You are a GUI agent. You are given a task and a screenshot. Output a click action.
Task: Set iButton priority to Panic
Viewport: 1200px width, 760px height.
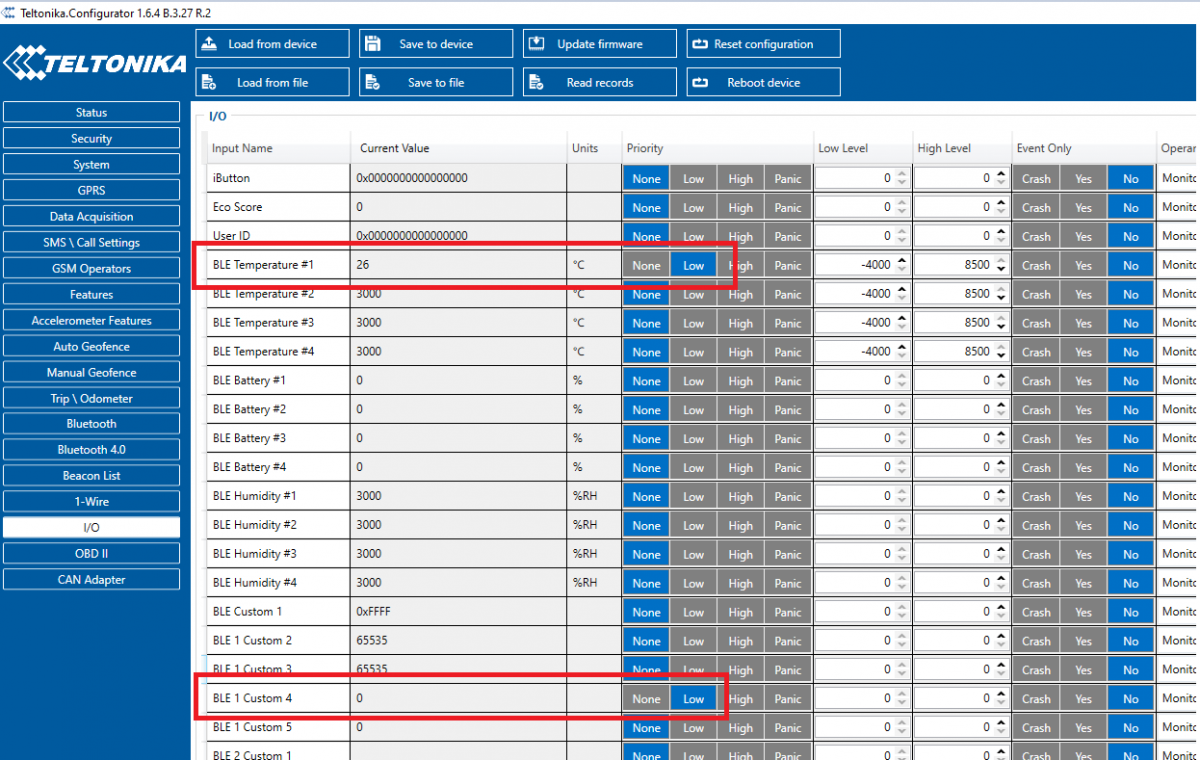click(x=788, y=179)
